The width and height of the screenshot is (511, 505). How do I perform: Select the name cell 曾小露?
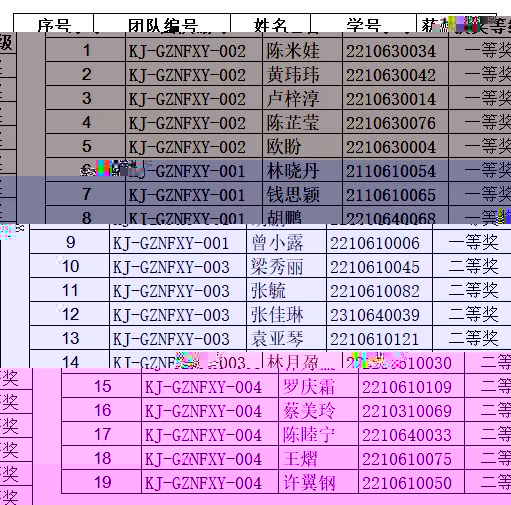pyautogui.click(x=286, y=242)
